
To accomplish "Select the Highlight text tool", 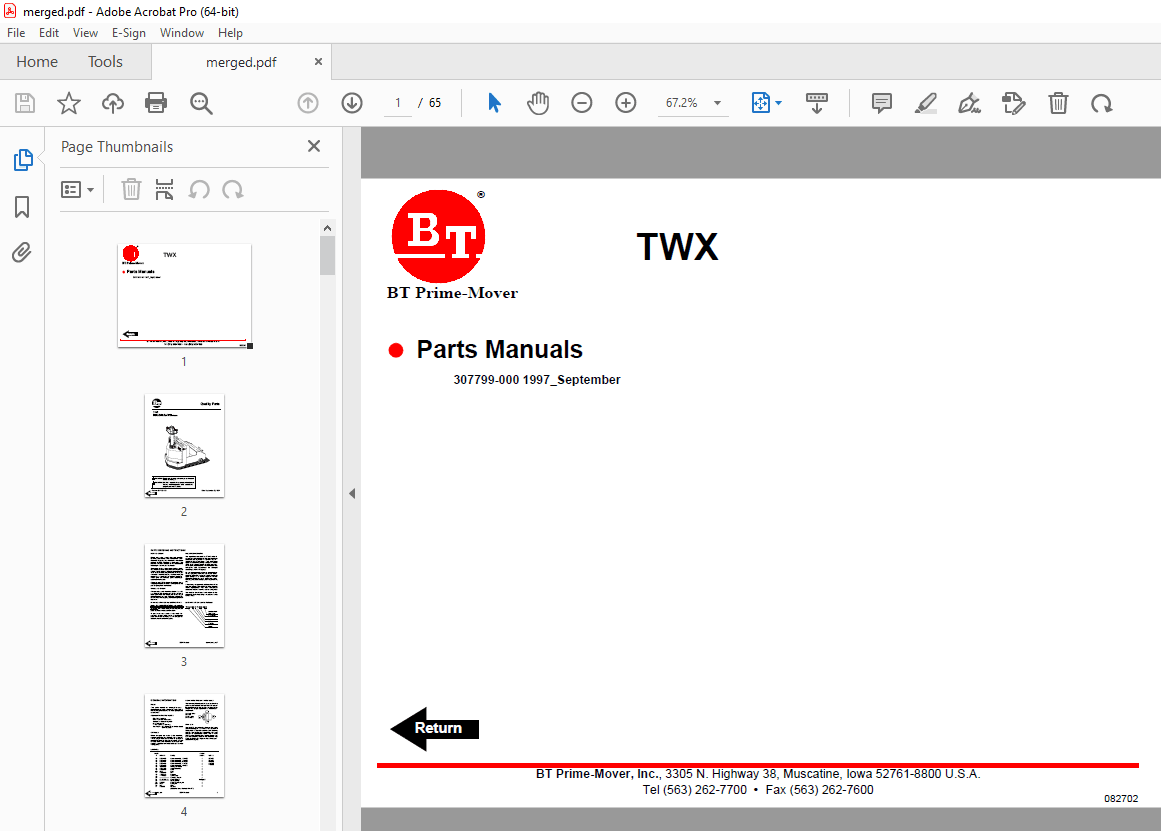I will point(926,103).
